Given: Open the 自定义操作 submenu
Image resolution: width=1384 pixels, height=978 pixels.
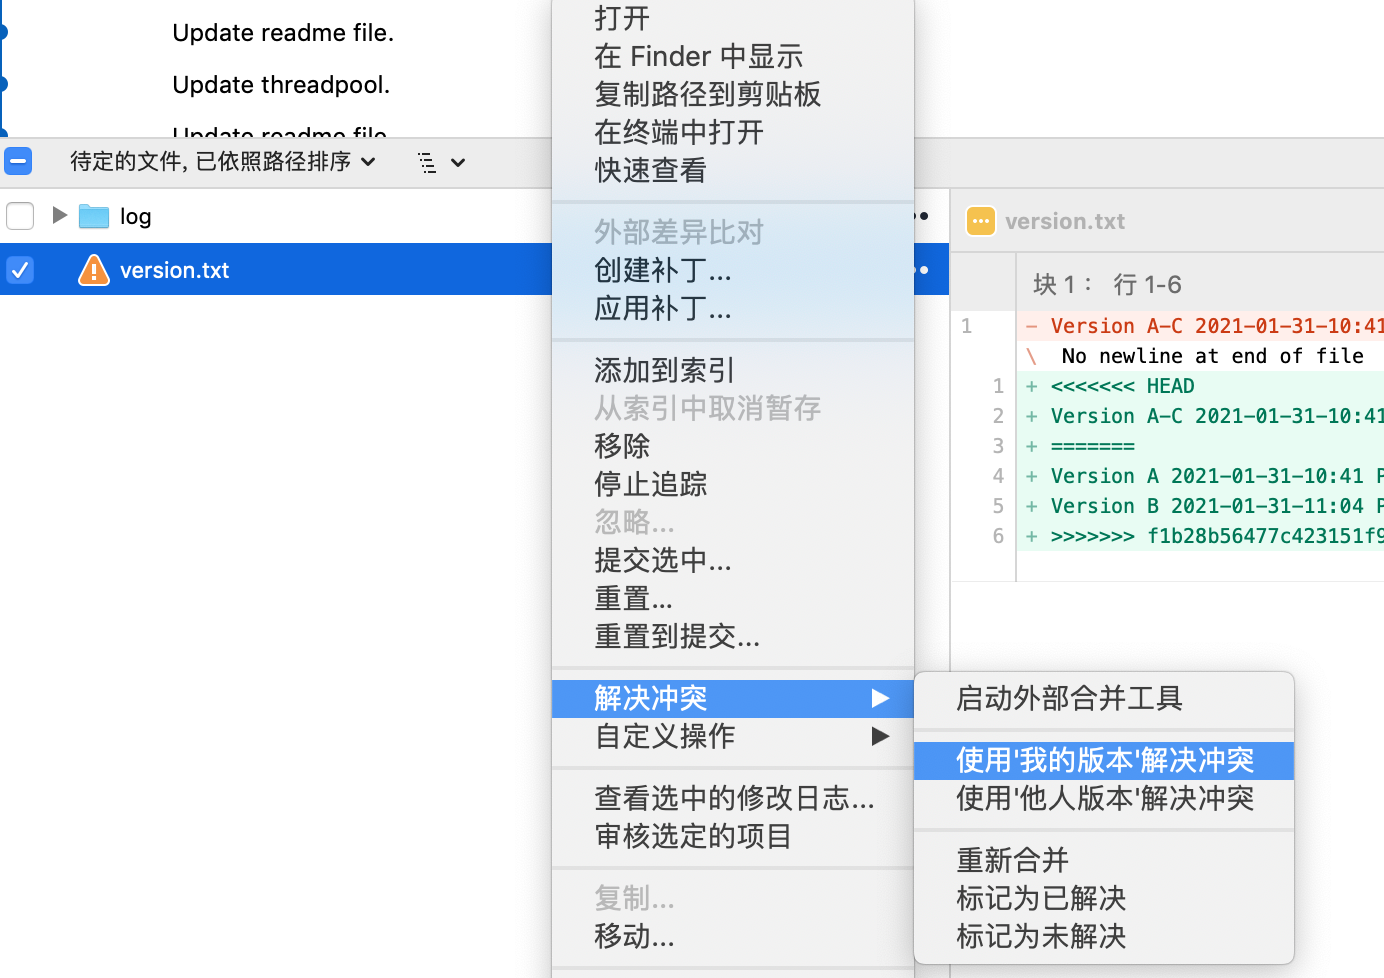Looking at the screenshot, I should click(733, 736).
